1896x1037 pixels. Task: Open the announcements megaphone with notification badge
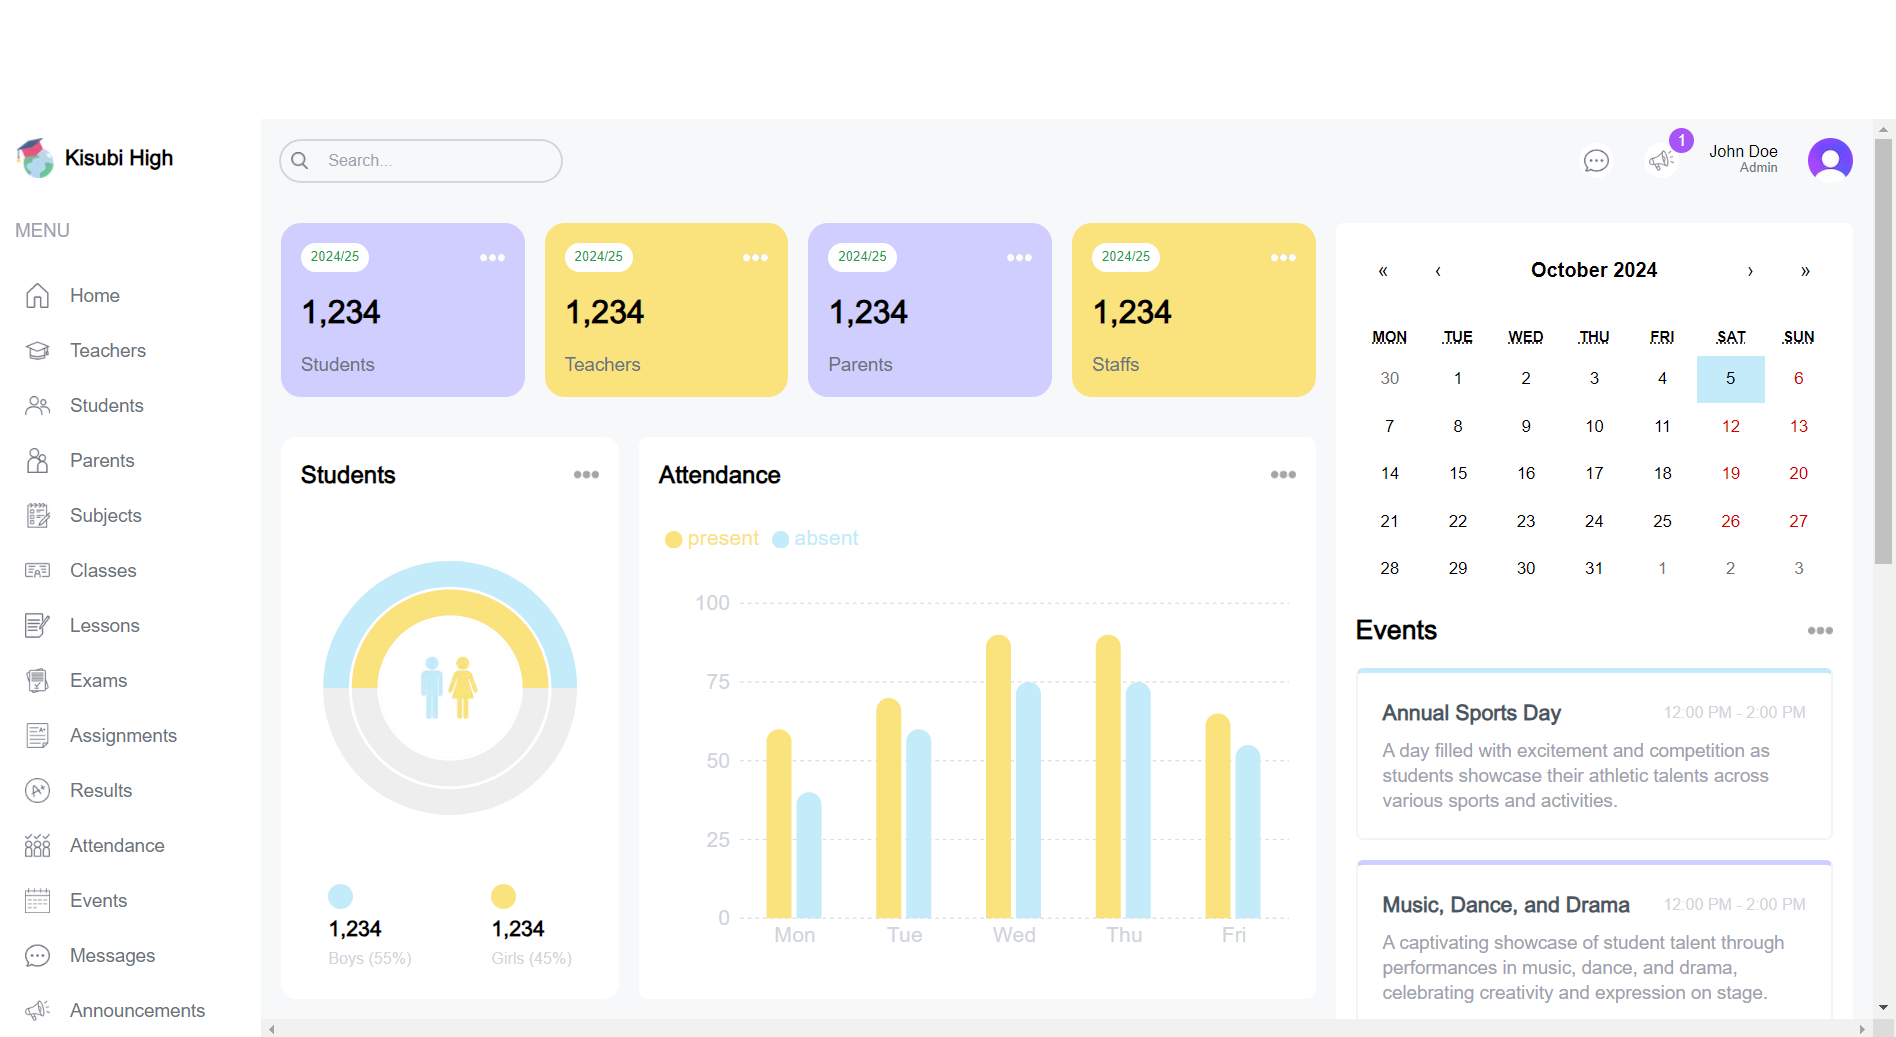pos(1661,160)
